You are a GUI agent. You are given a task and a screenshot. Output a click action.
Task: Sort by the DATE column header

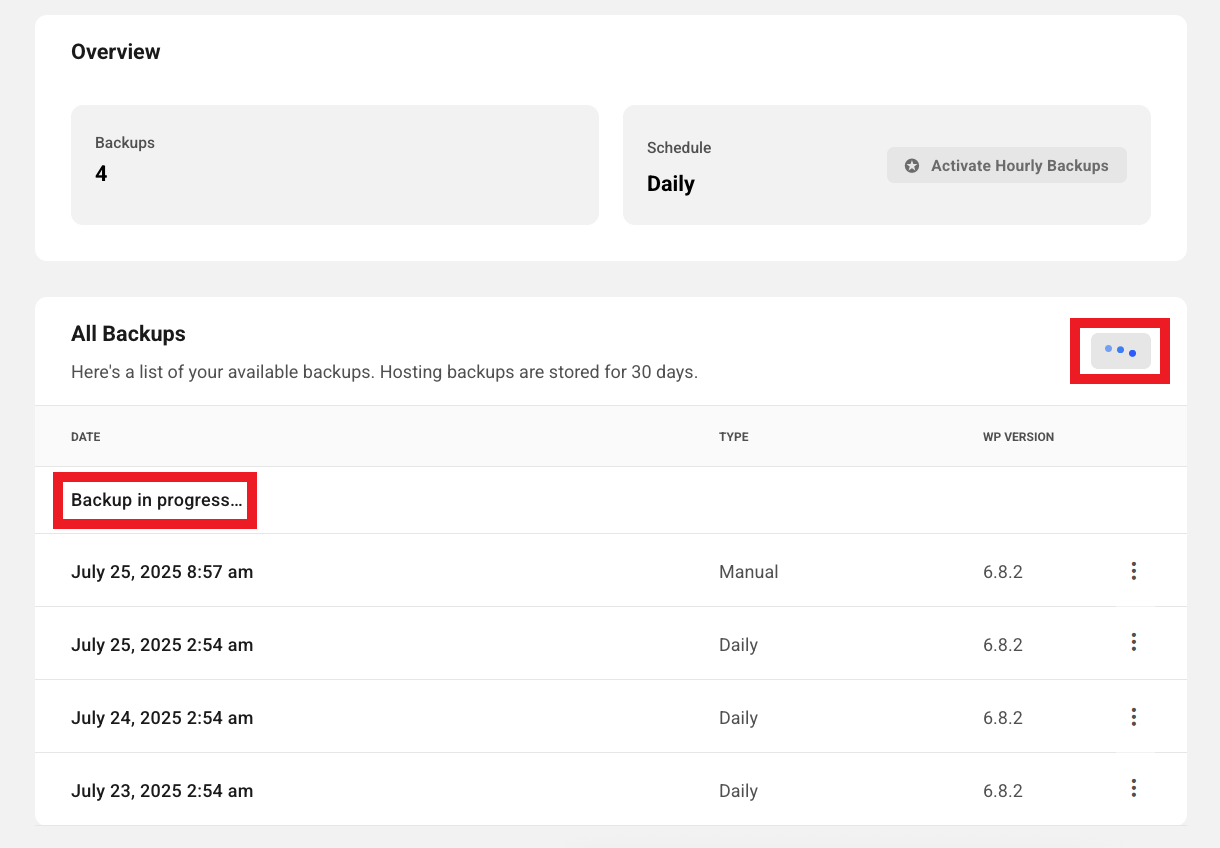click(86, 437)
